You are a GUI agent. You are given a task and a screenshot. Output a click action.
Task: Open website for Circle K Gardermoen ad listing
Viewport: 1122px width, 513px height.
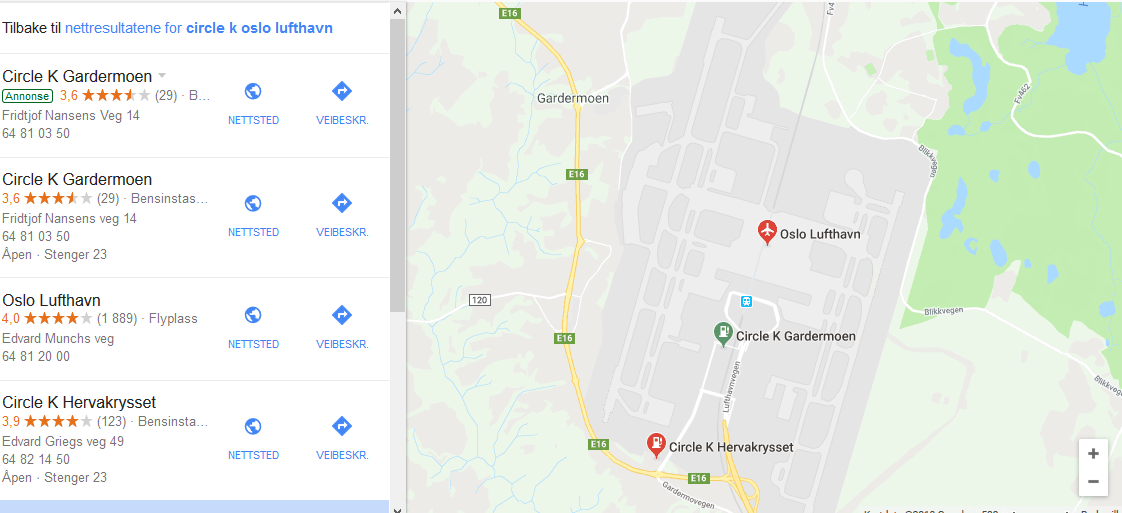(x=253, y=104)
